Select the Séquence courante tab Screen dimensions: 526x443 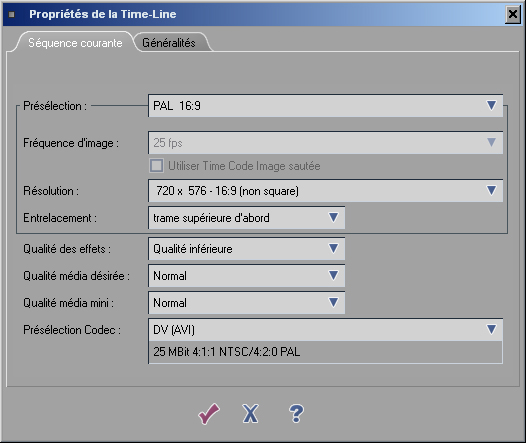(x=75, y=43)
